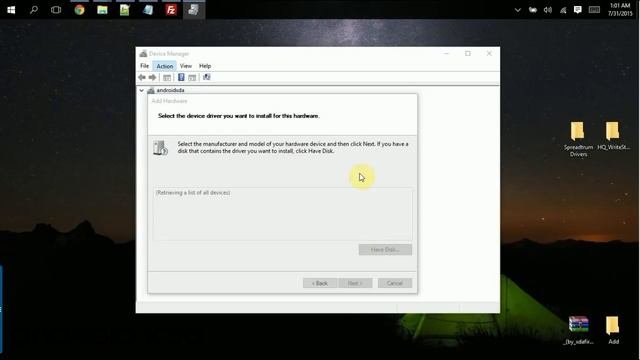Open battery status tray icon

tap(533, 10)
